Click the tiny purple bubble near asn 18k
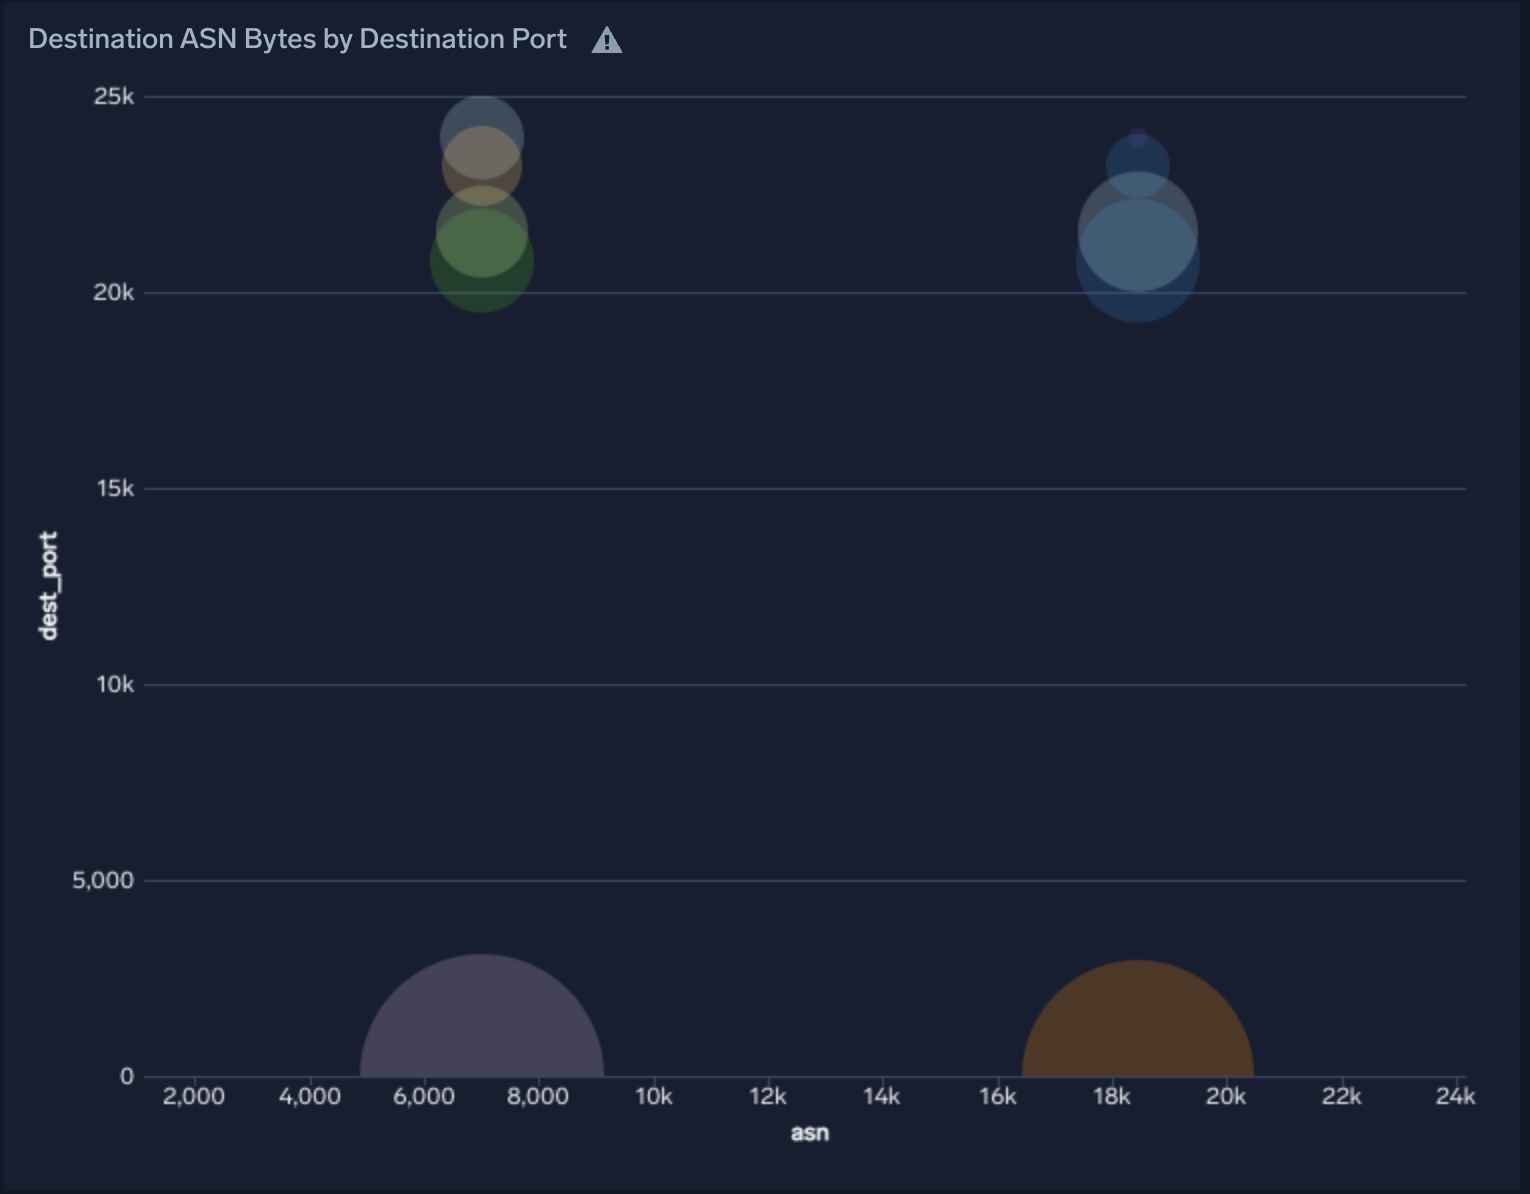 (1138, 136)
